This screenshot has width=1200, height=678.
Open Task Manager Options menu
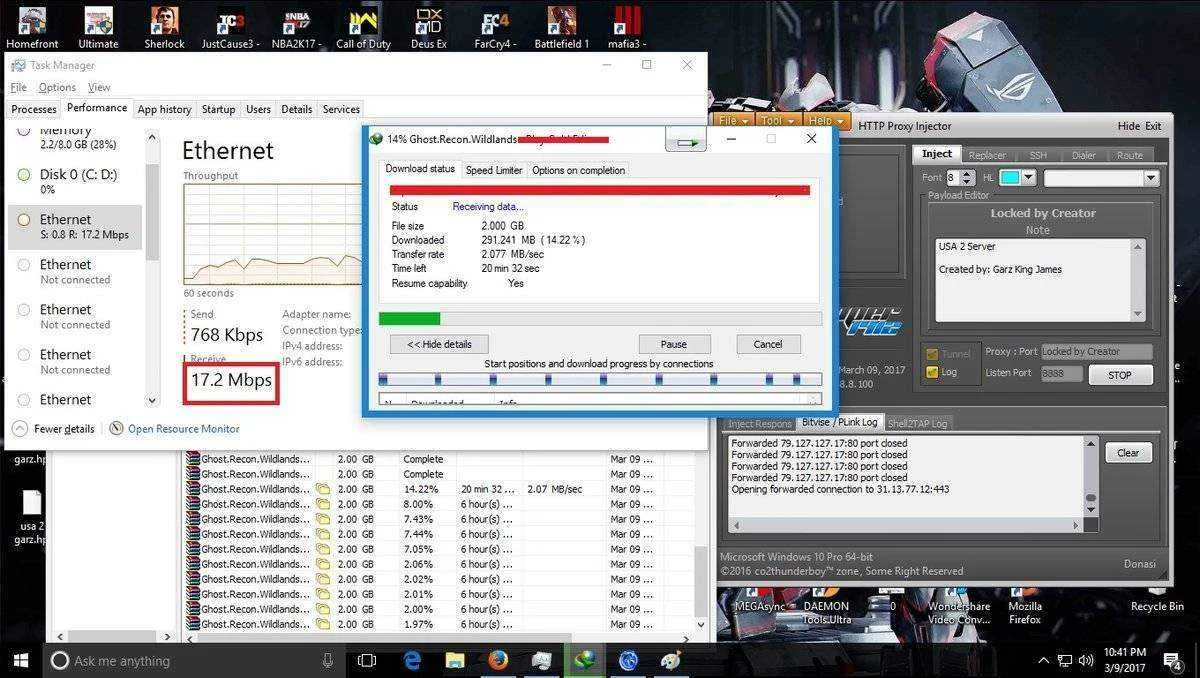coord(57,87)
